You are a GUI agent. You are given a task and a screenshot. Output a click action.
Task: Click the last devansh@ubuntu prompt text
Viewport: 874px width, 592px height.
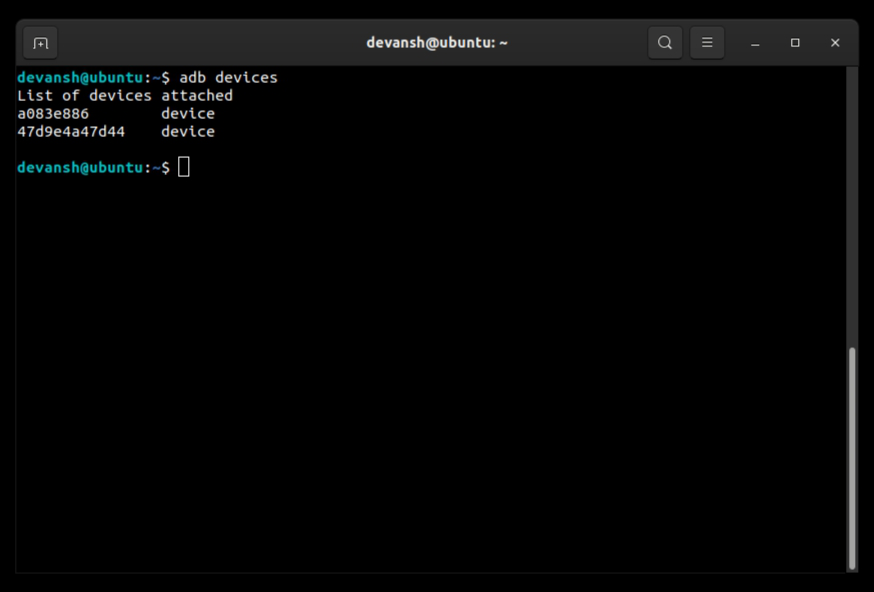click(80, 167)
